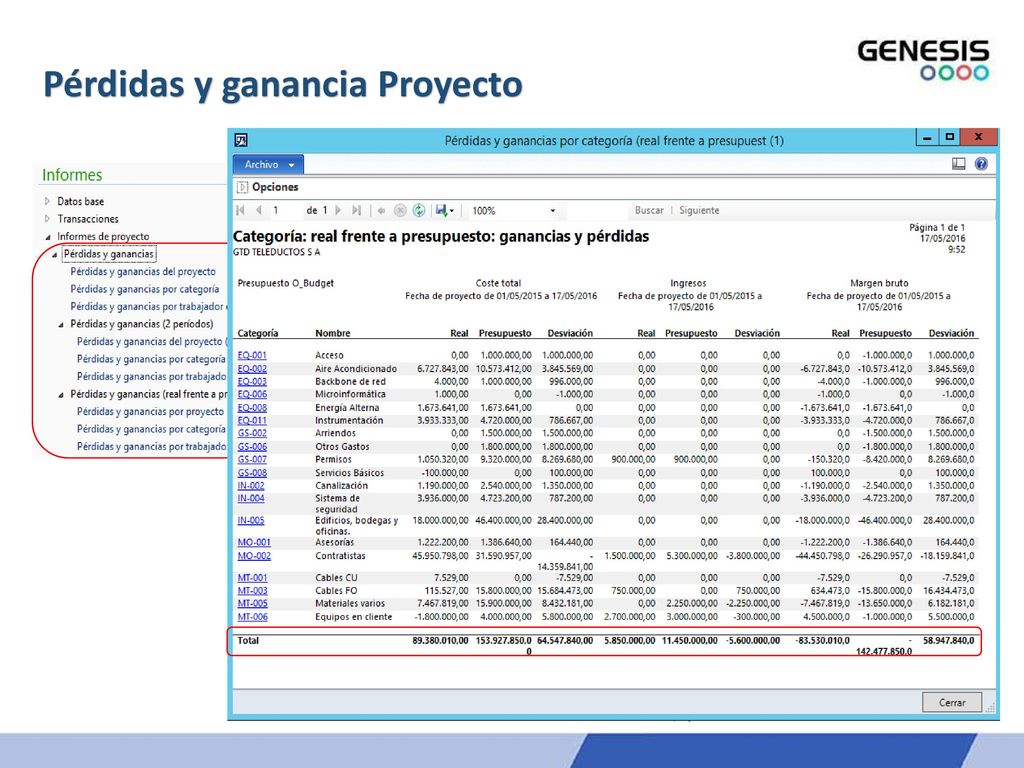Open category link EQ-003
This screenshot has height=768, width=1024.
pos(252,381)
